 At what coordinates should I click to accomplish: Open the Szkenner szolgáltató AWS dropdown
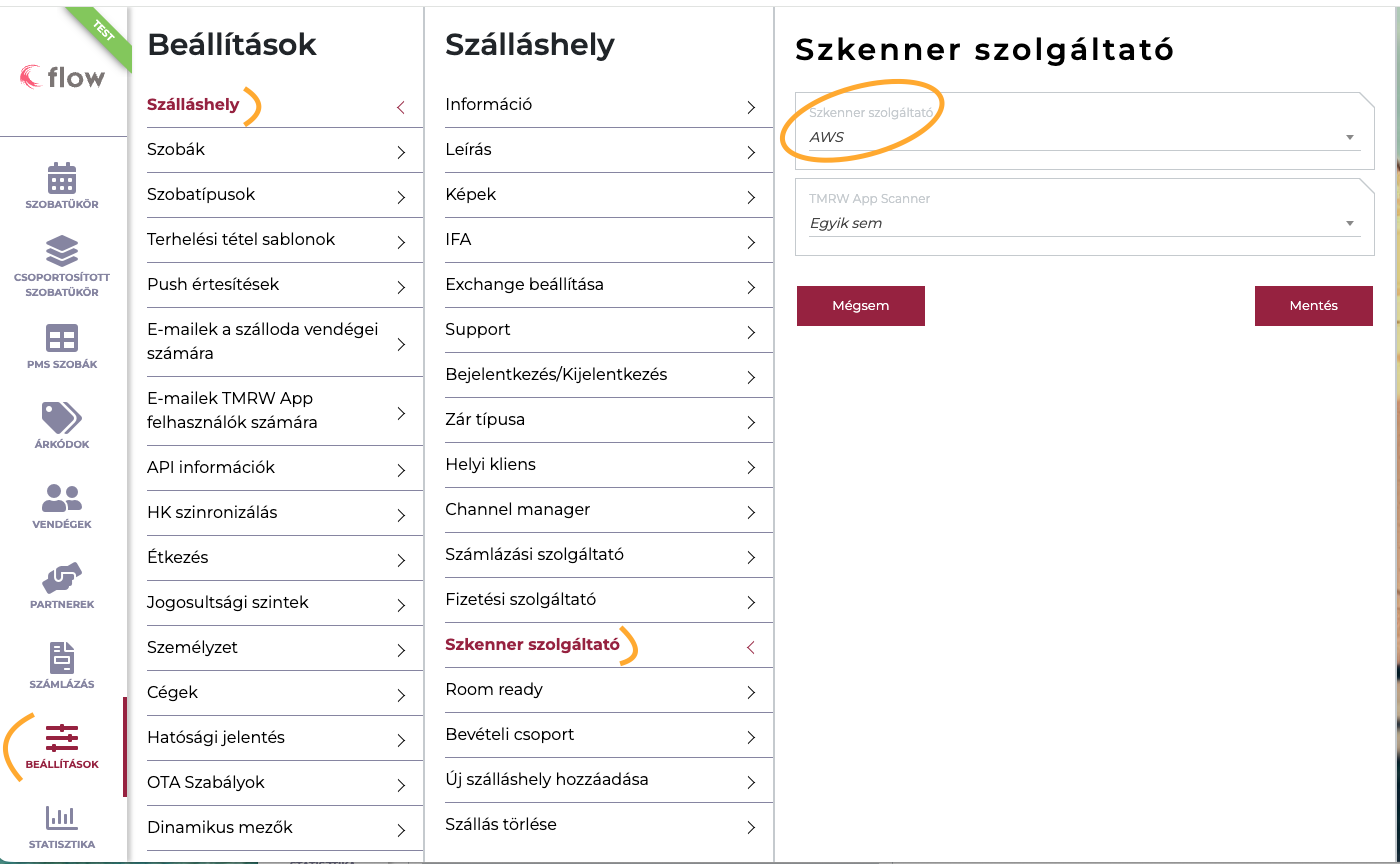tap(1084, 137)
